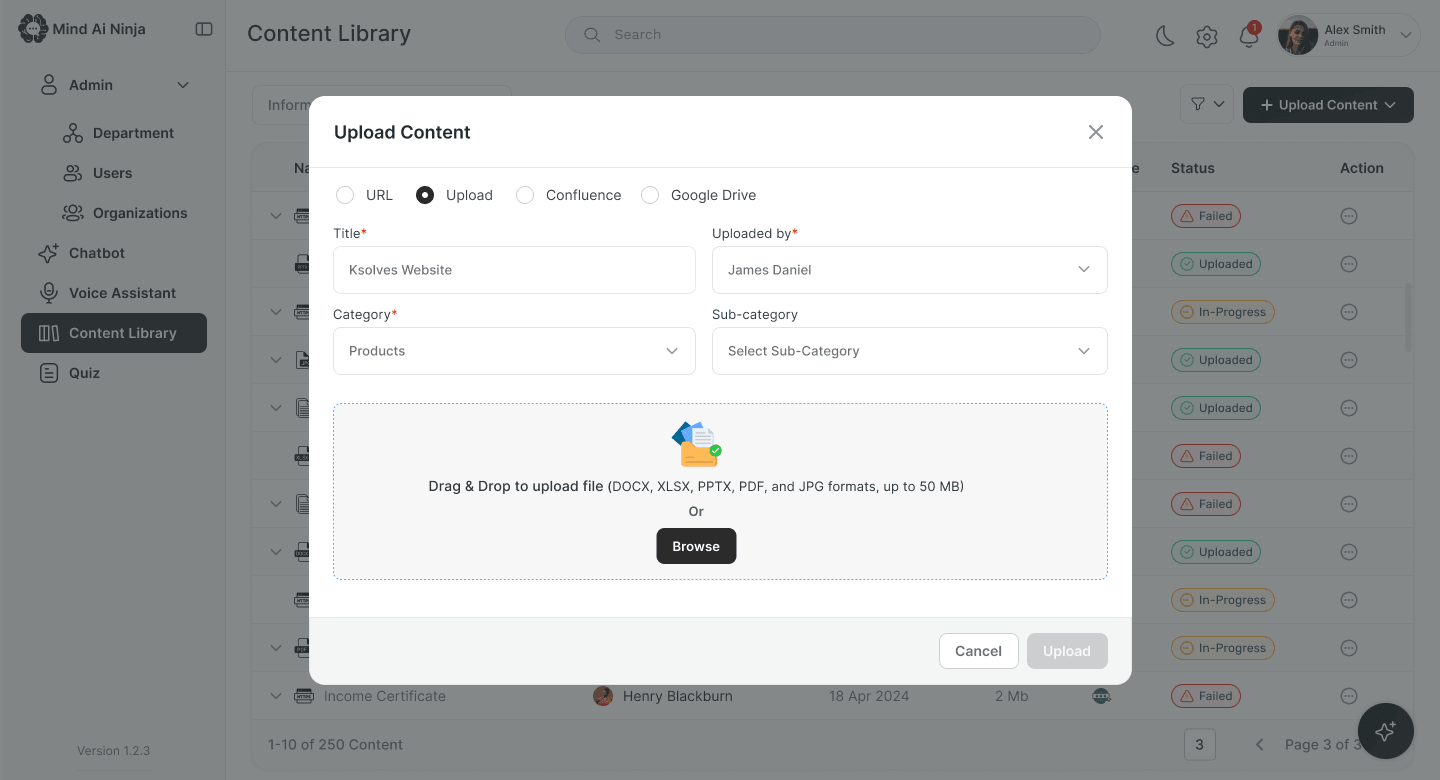
Task: Click the Browse button
Action: pyautogui.click(x=696, y=546)
